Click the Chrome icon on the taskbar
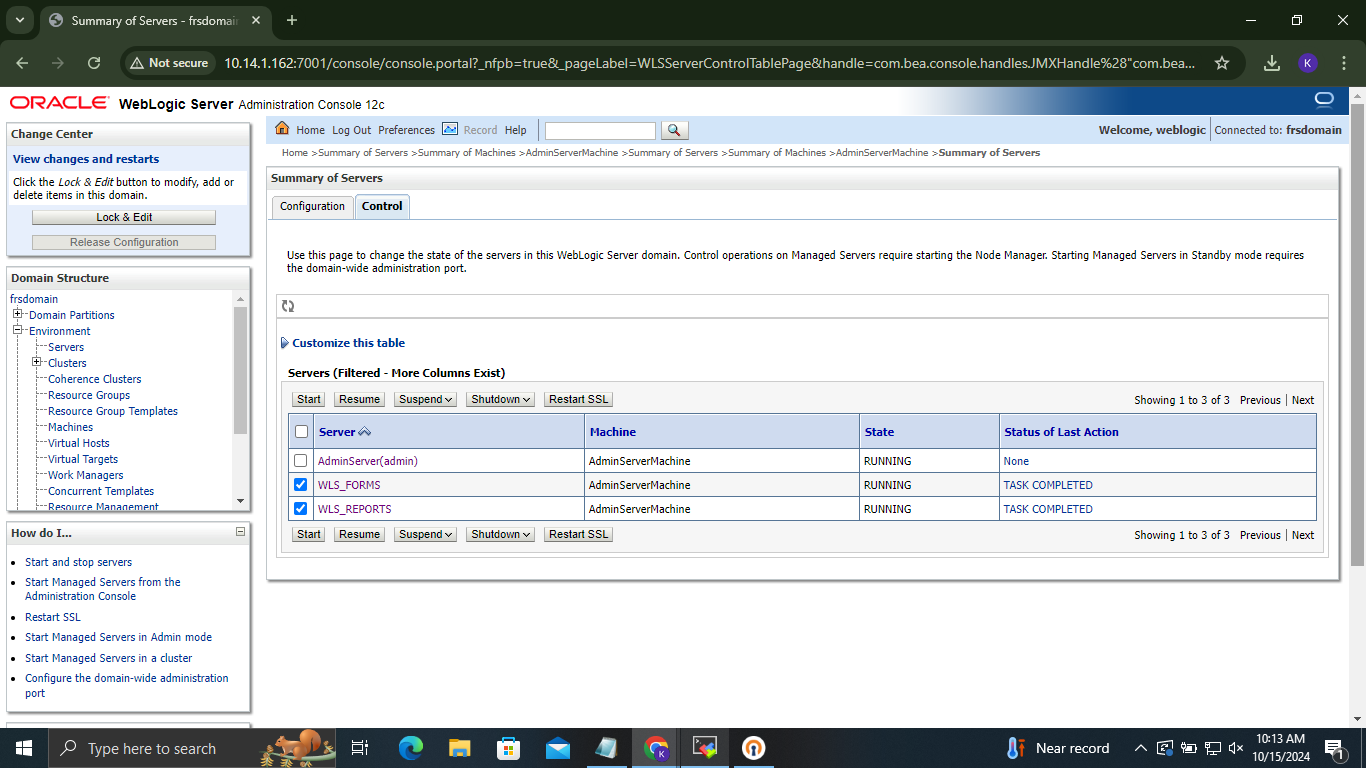The height and width of the screenshot is (768, 1366). 656,748
